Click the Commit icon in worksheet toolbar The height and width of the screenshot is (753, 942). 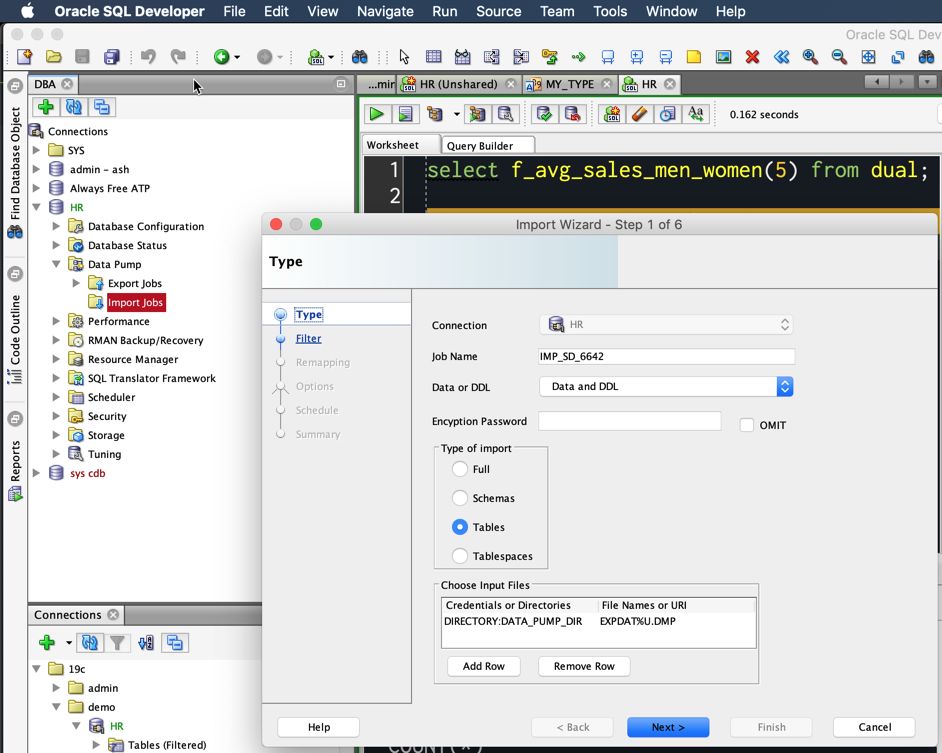[x=544, y=114]
